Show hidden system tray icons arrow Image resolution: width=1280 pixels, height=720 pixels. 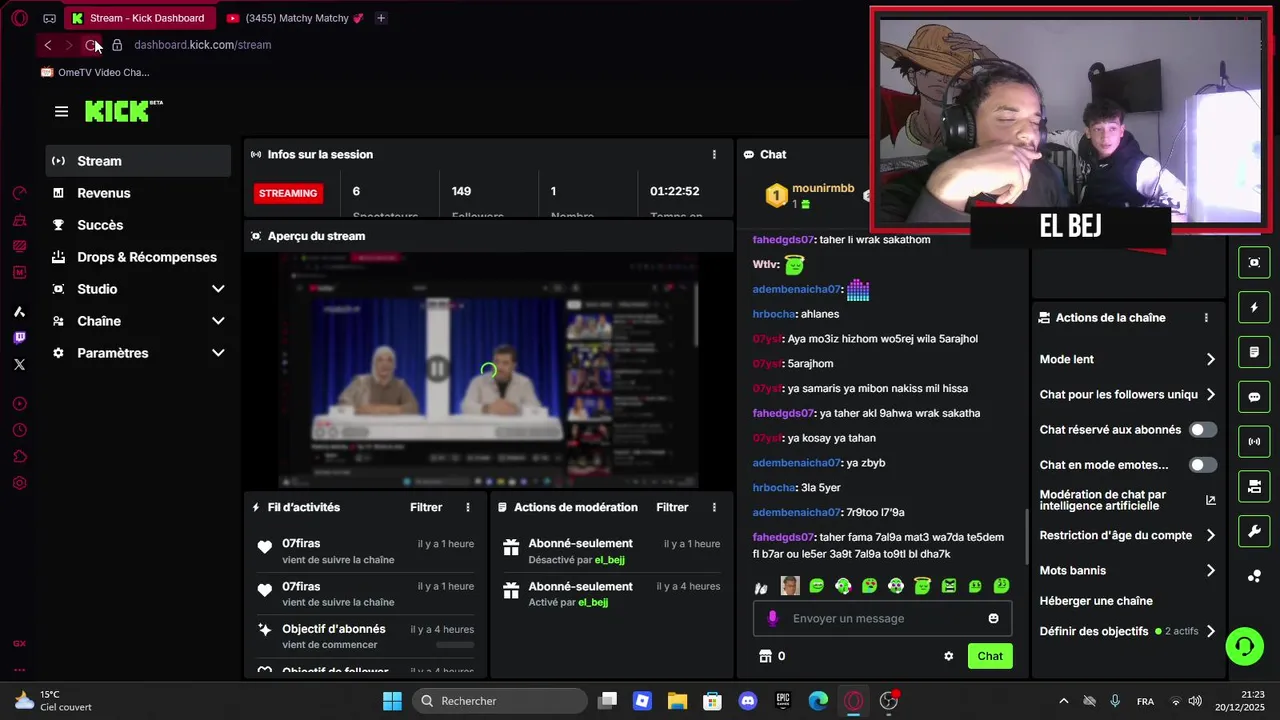1063,702
